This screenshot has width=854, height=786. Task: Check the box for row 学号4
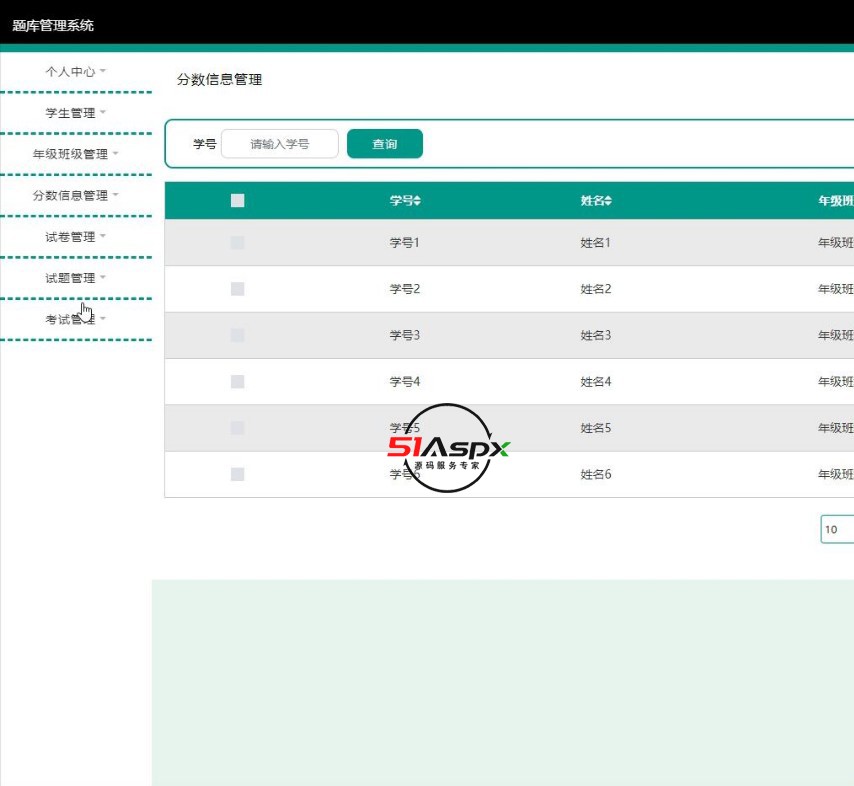(x=237, y=381)
